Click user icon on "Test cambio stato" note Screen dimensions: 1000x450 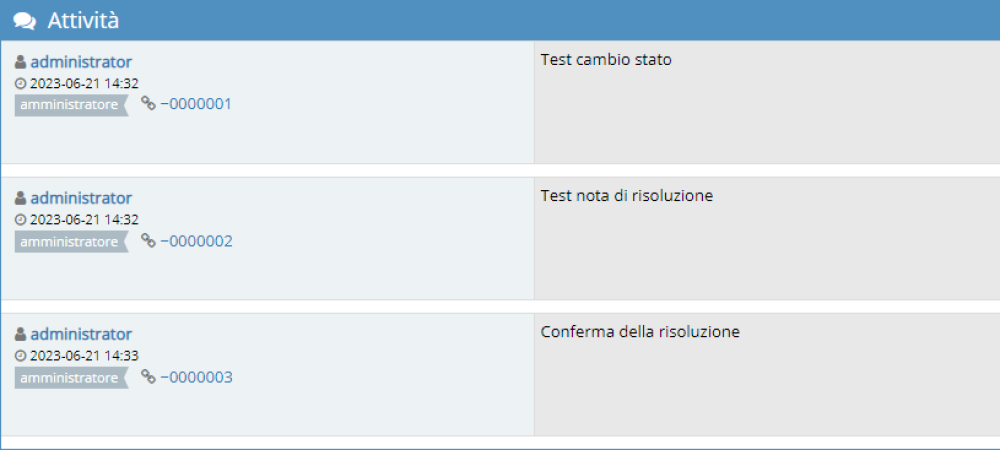click(21, 62)
